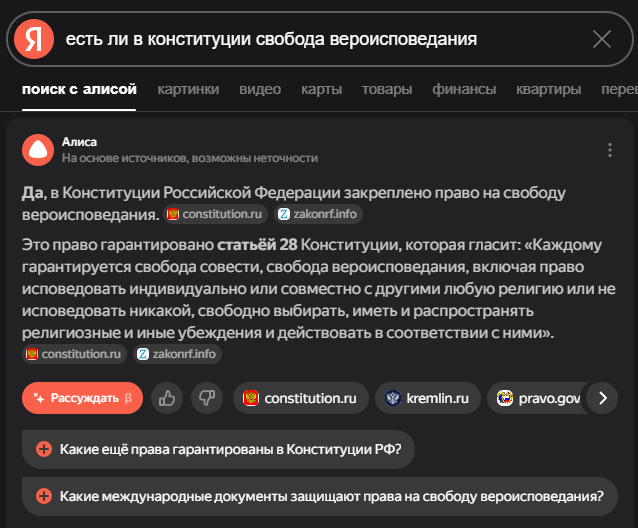This screenshot has width=638, height=528.
Task: Clear the search query with the X
Action: click(x=601, y=39)
